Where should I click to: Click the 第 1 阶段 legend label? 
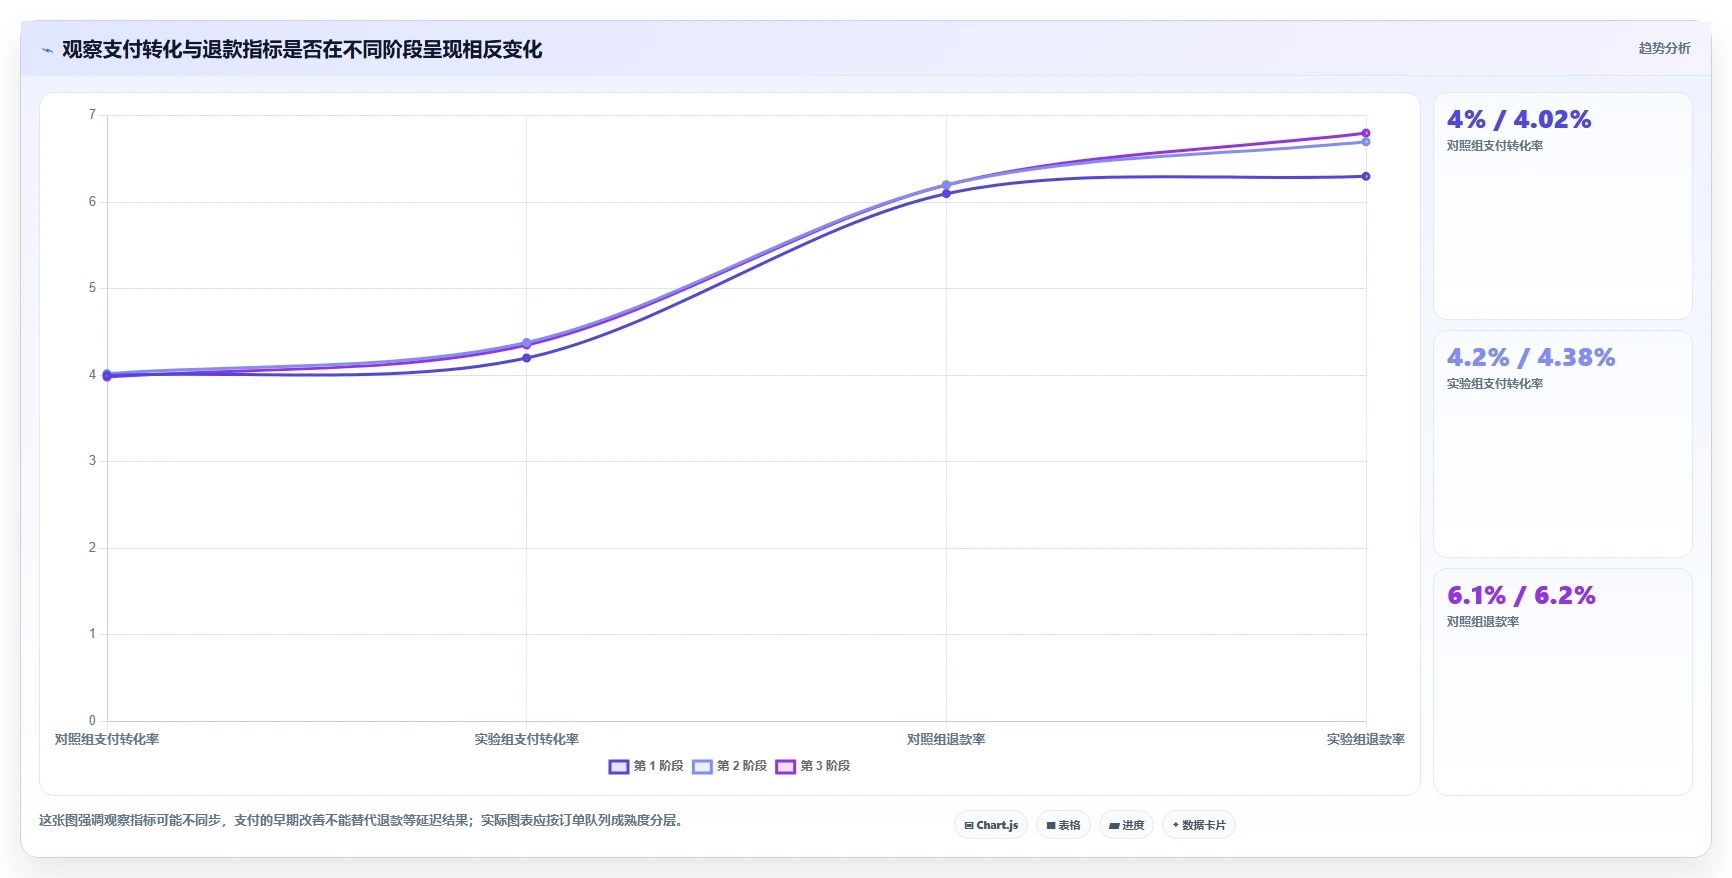658,766
